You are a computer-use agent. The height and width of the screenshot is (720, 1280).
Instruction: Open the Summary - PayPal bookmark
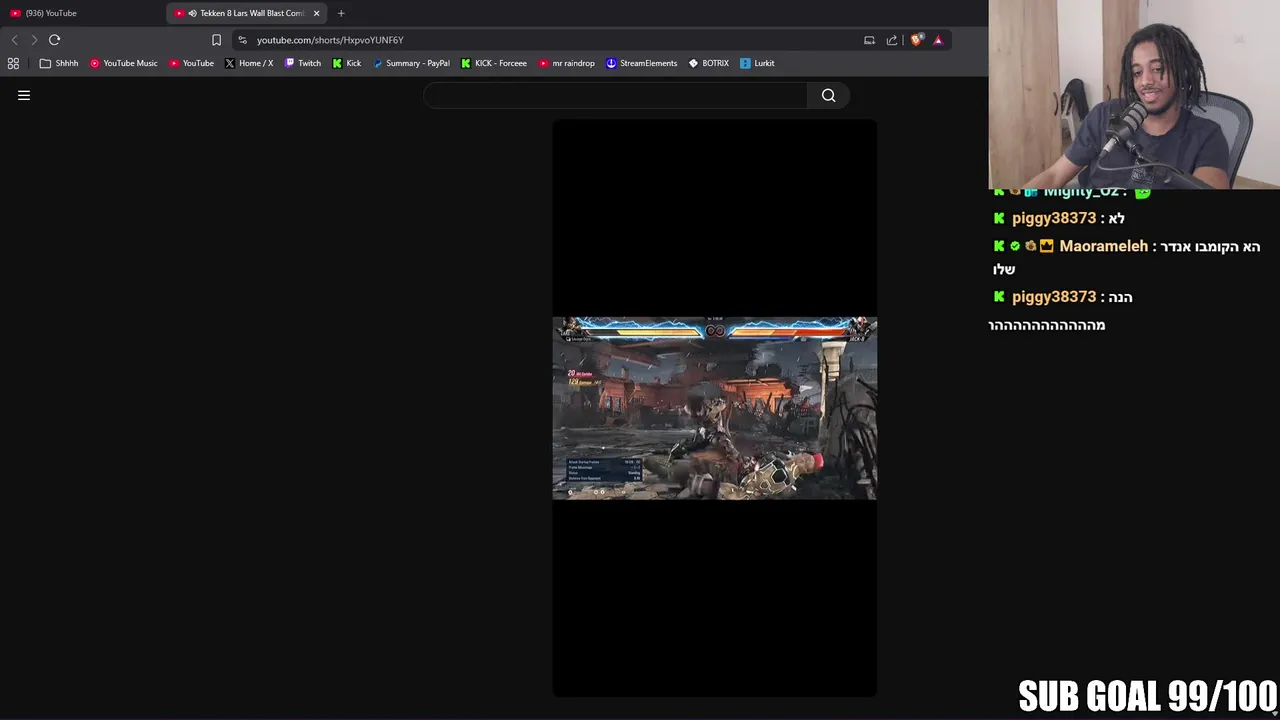point(411,63)
